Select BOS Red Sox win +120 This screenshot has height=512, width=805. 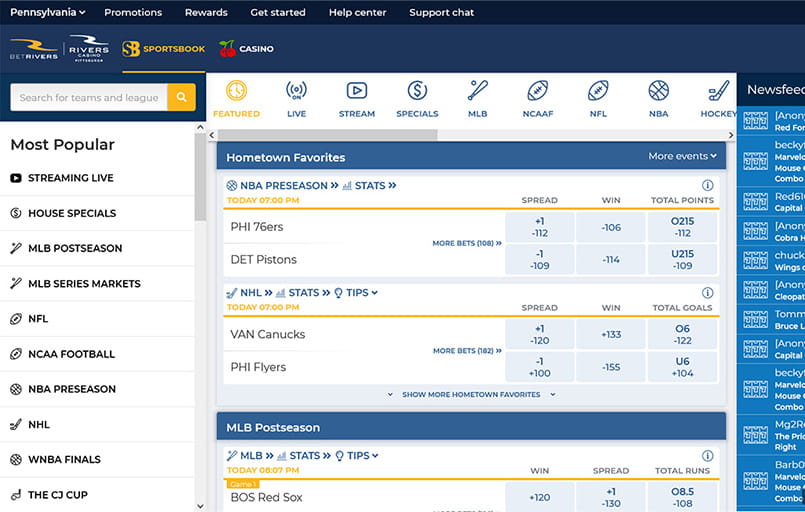540,497
